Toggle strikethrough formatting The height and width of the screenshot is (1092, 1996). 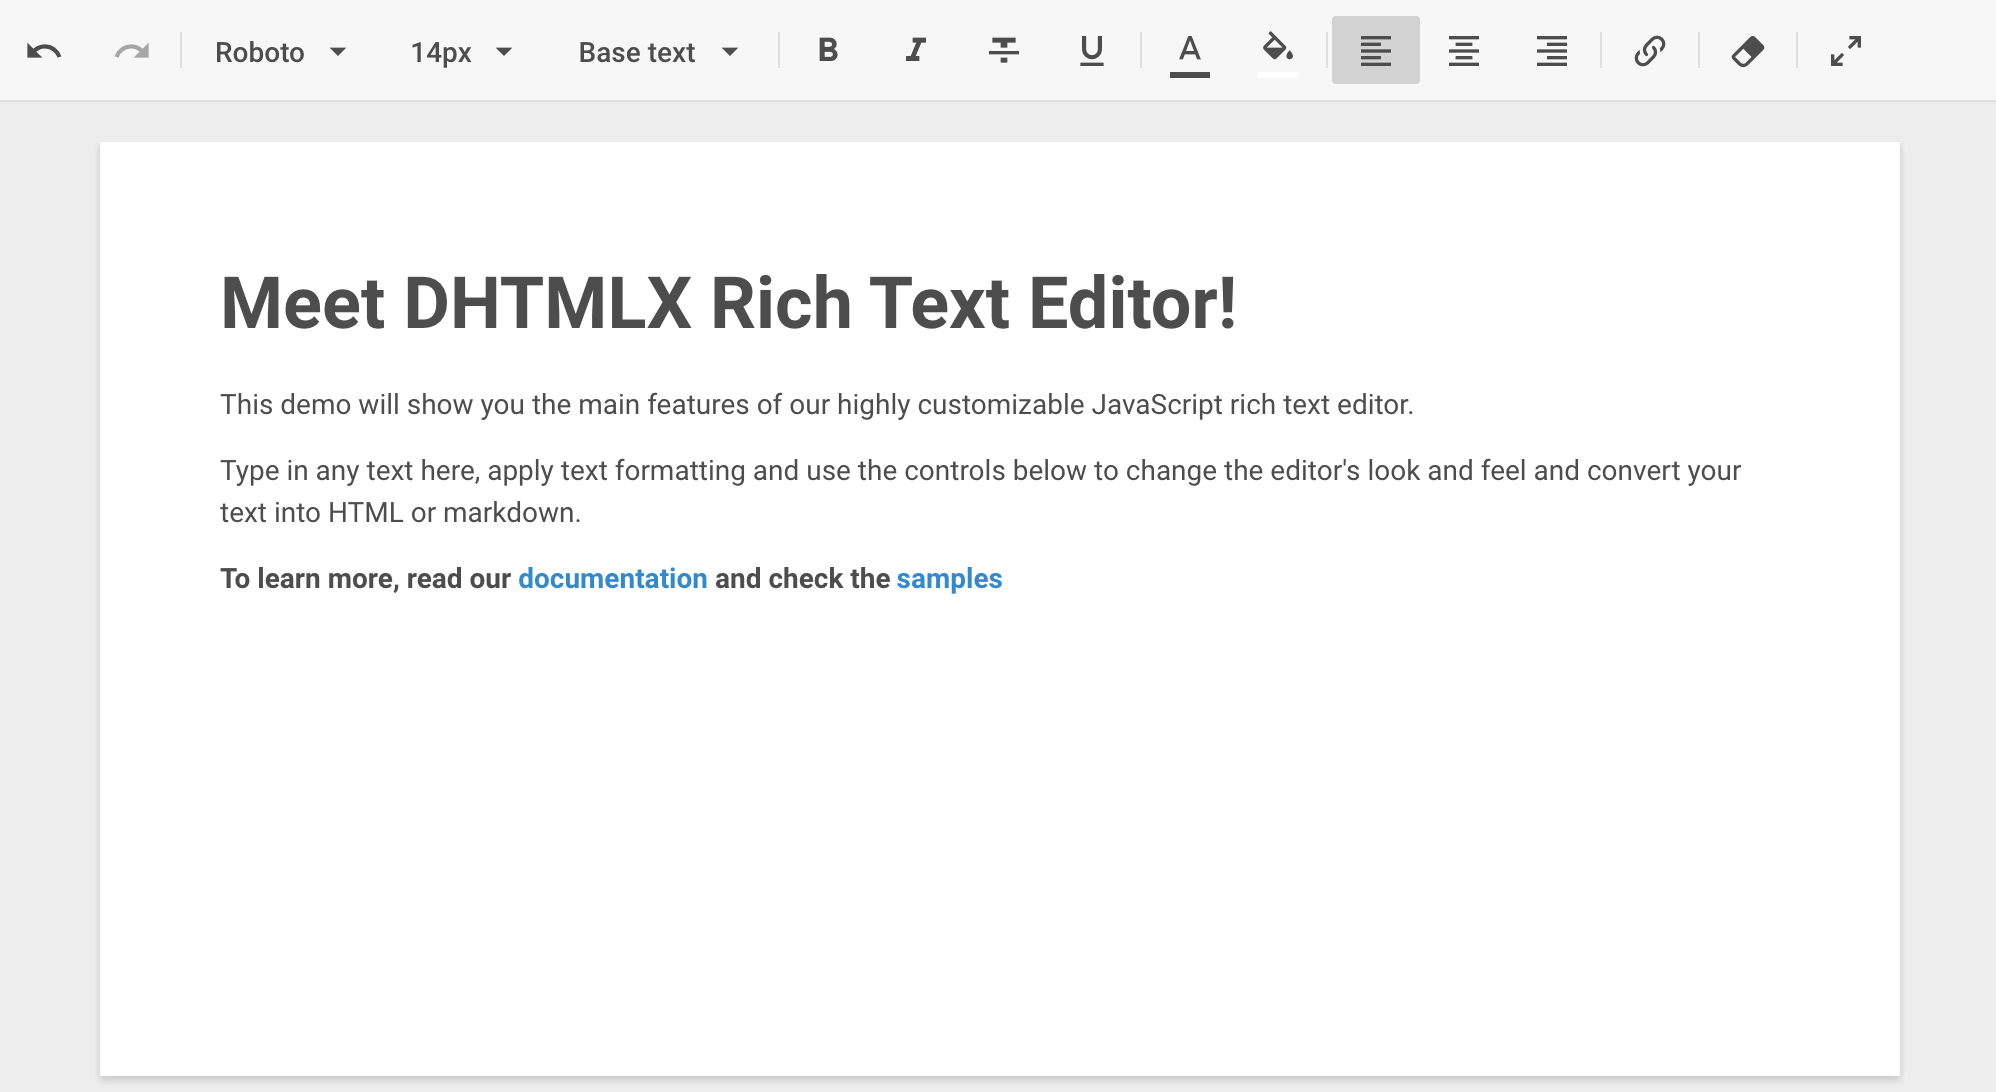point(1004,51)
